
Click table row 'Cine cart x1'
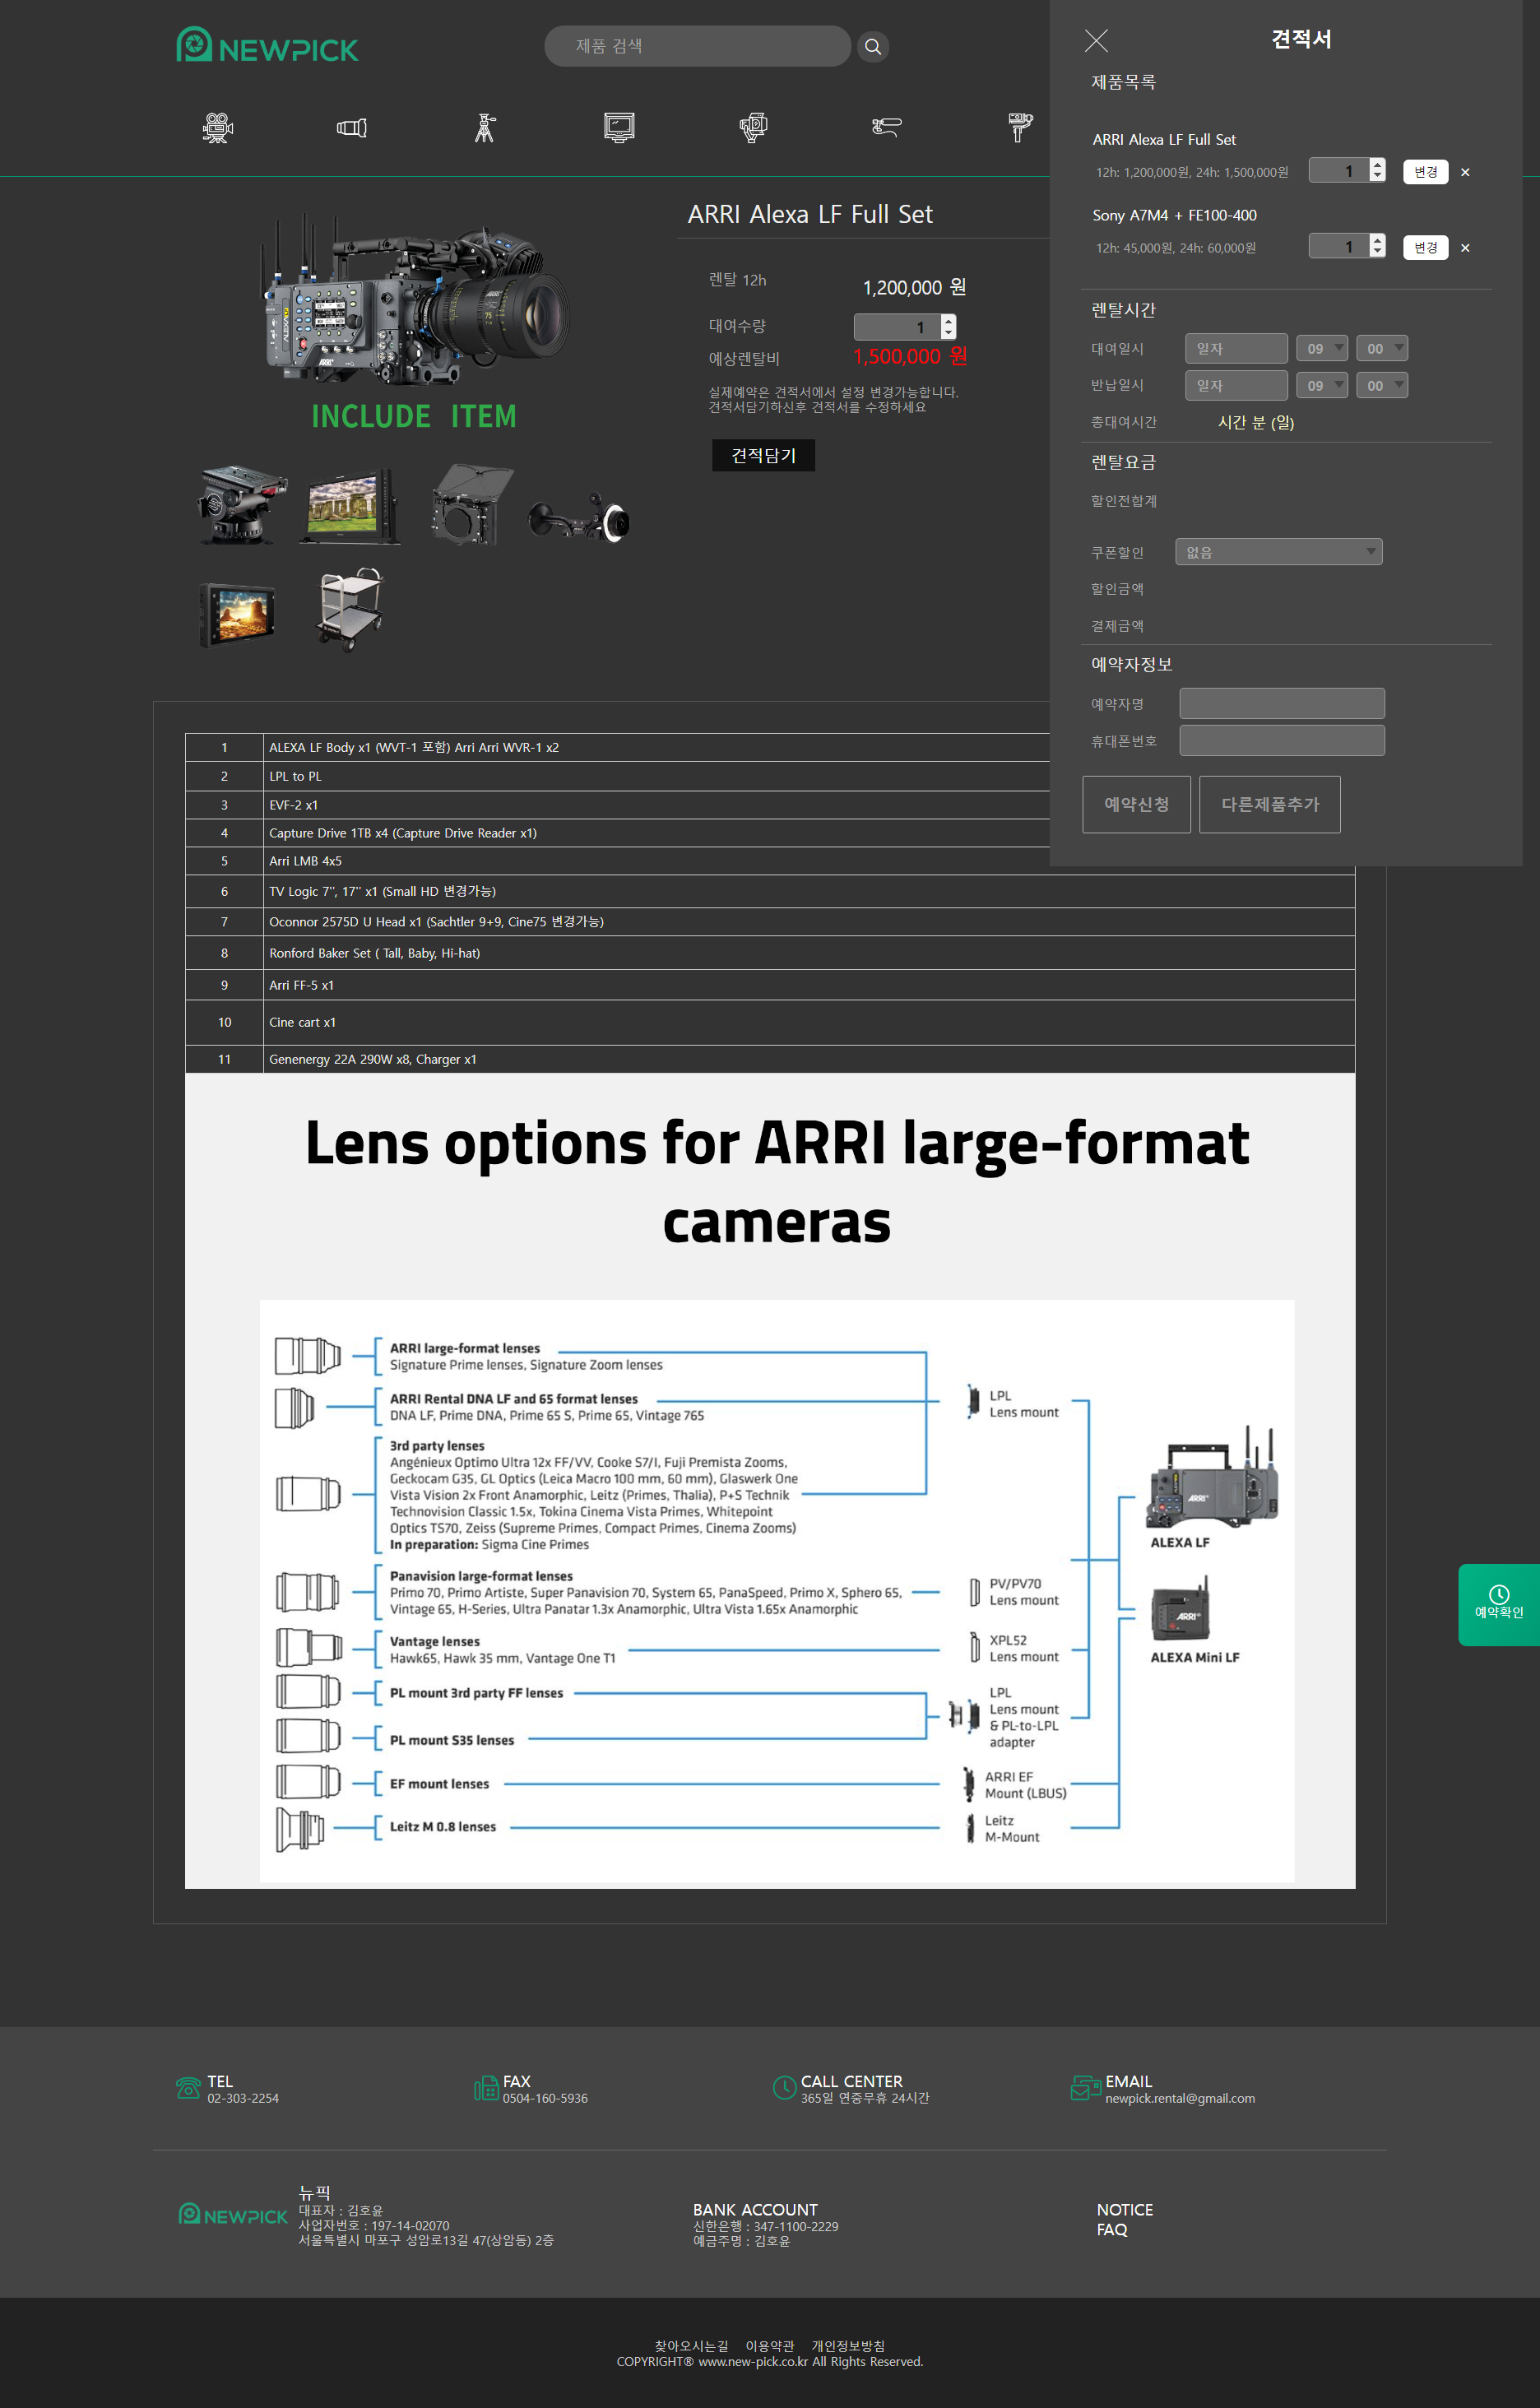(x=770, y=1022)
